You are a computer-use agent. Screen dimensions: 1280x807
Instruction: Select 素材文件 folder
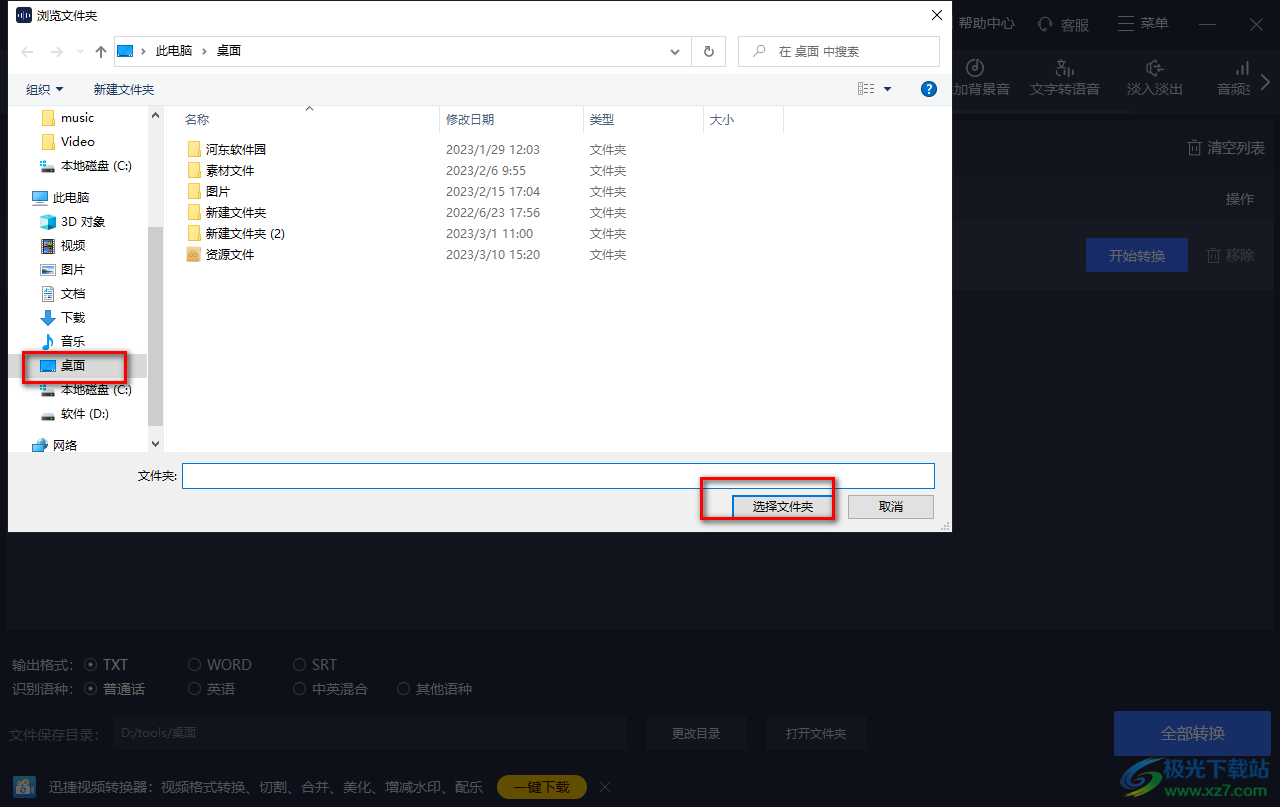pyautogui.click(x=230, y=170)
